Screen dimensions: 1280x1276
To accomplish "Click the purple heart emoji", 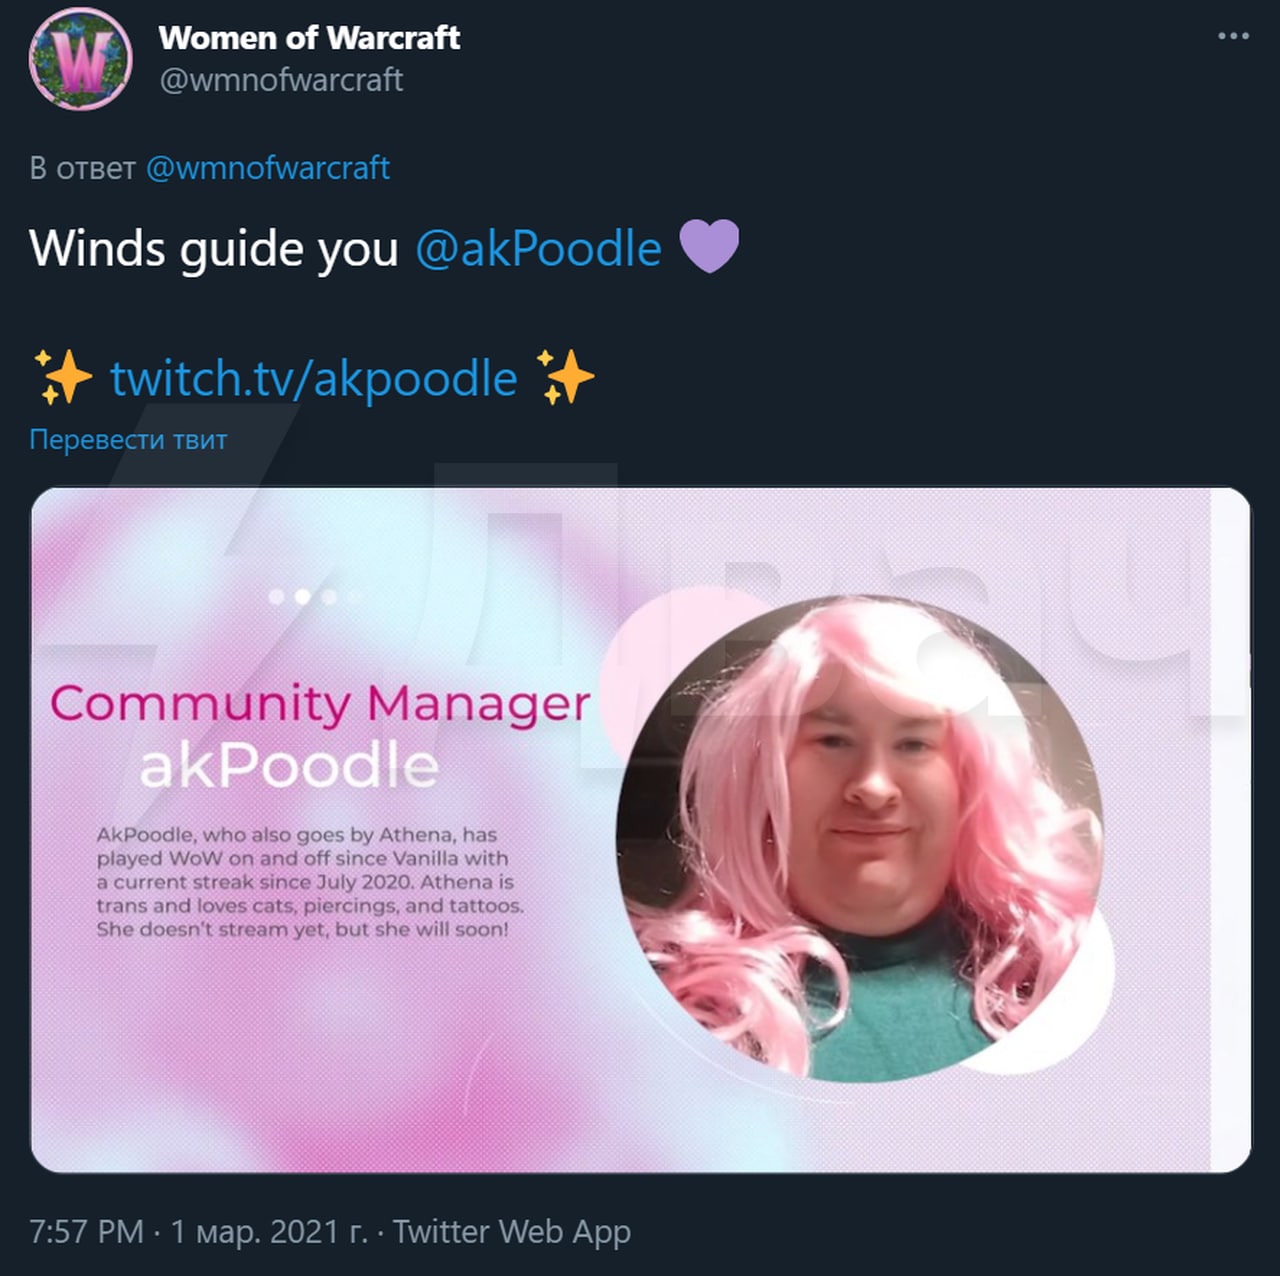I will 709,247.
